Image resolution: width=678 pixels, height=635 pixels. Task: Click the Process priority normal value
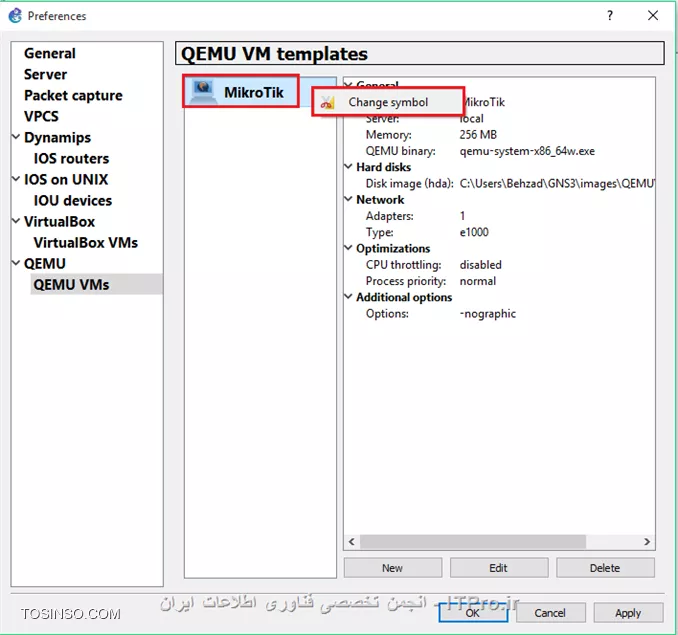(x=477, y=281)
